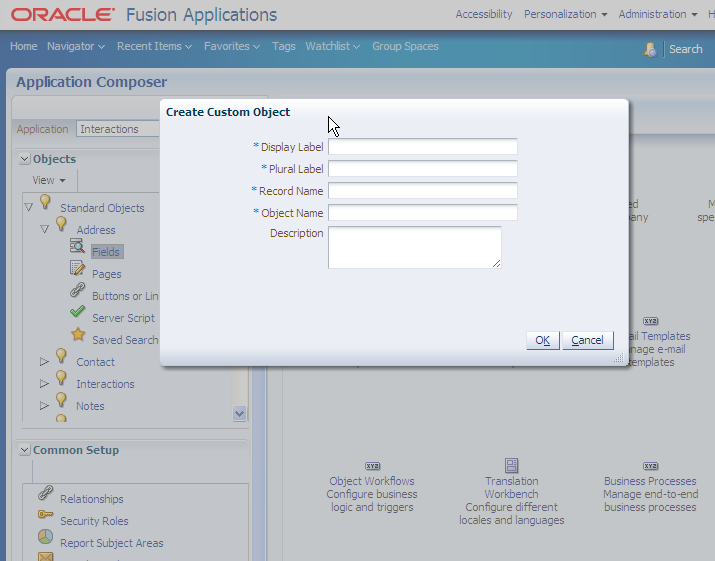Click the Business Processes icon
Image resolution: width=715 pixels, height=561 pixels.
[x=651, y=466]
